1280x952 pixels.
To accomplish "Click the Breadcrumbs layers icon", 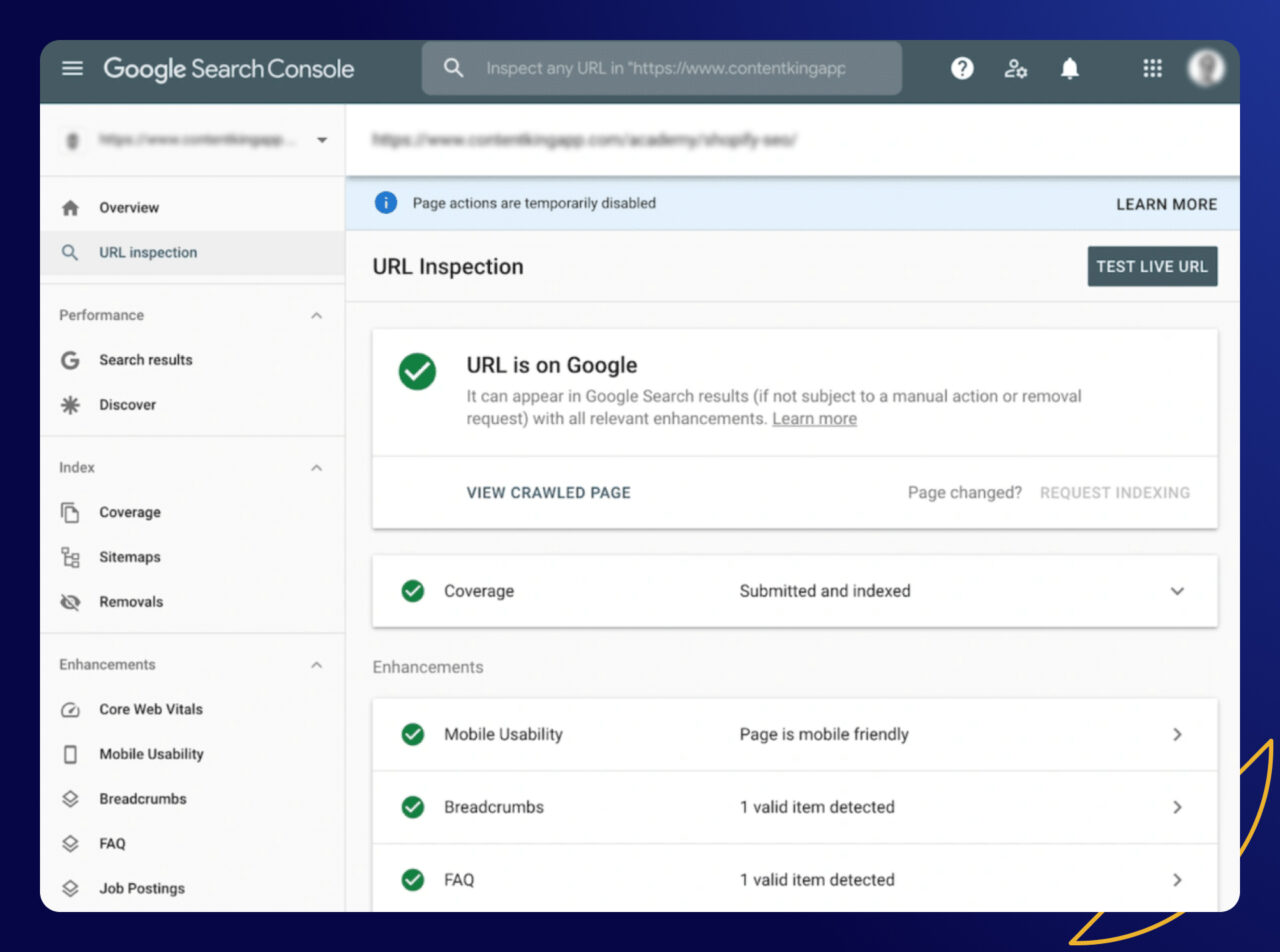I will pyautogui.click(x=70, y=799).
